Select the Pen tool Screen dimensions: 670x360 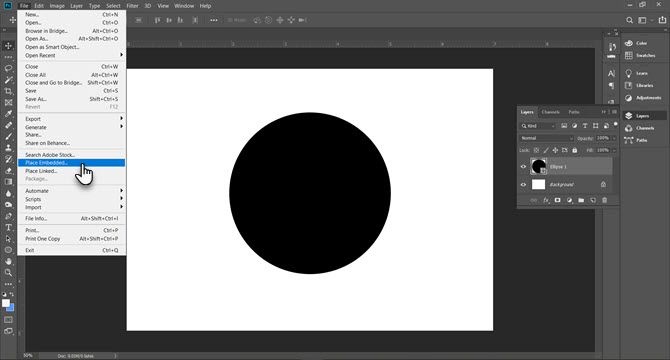[8, 216]
